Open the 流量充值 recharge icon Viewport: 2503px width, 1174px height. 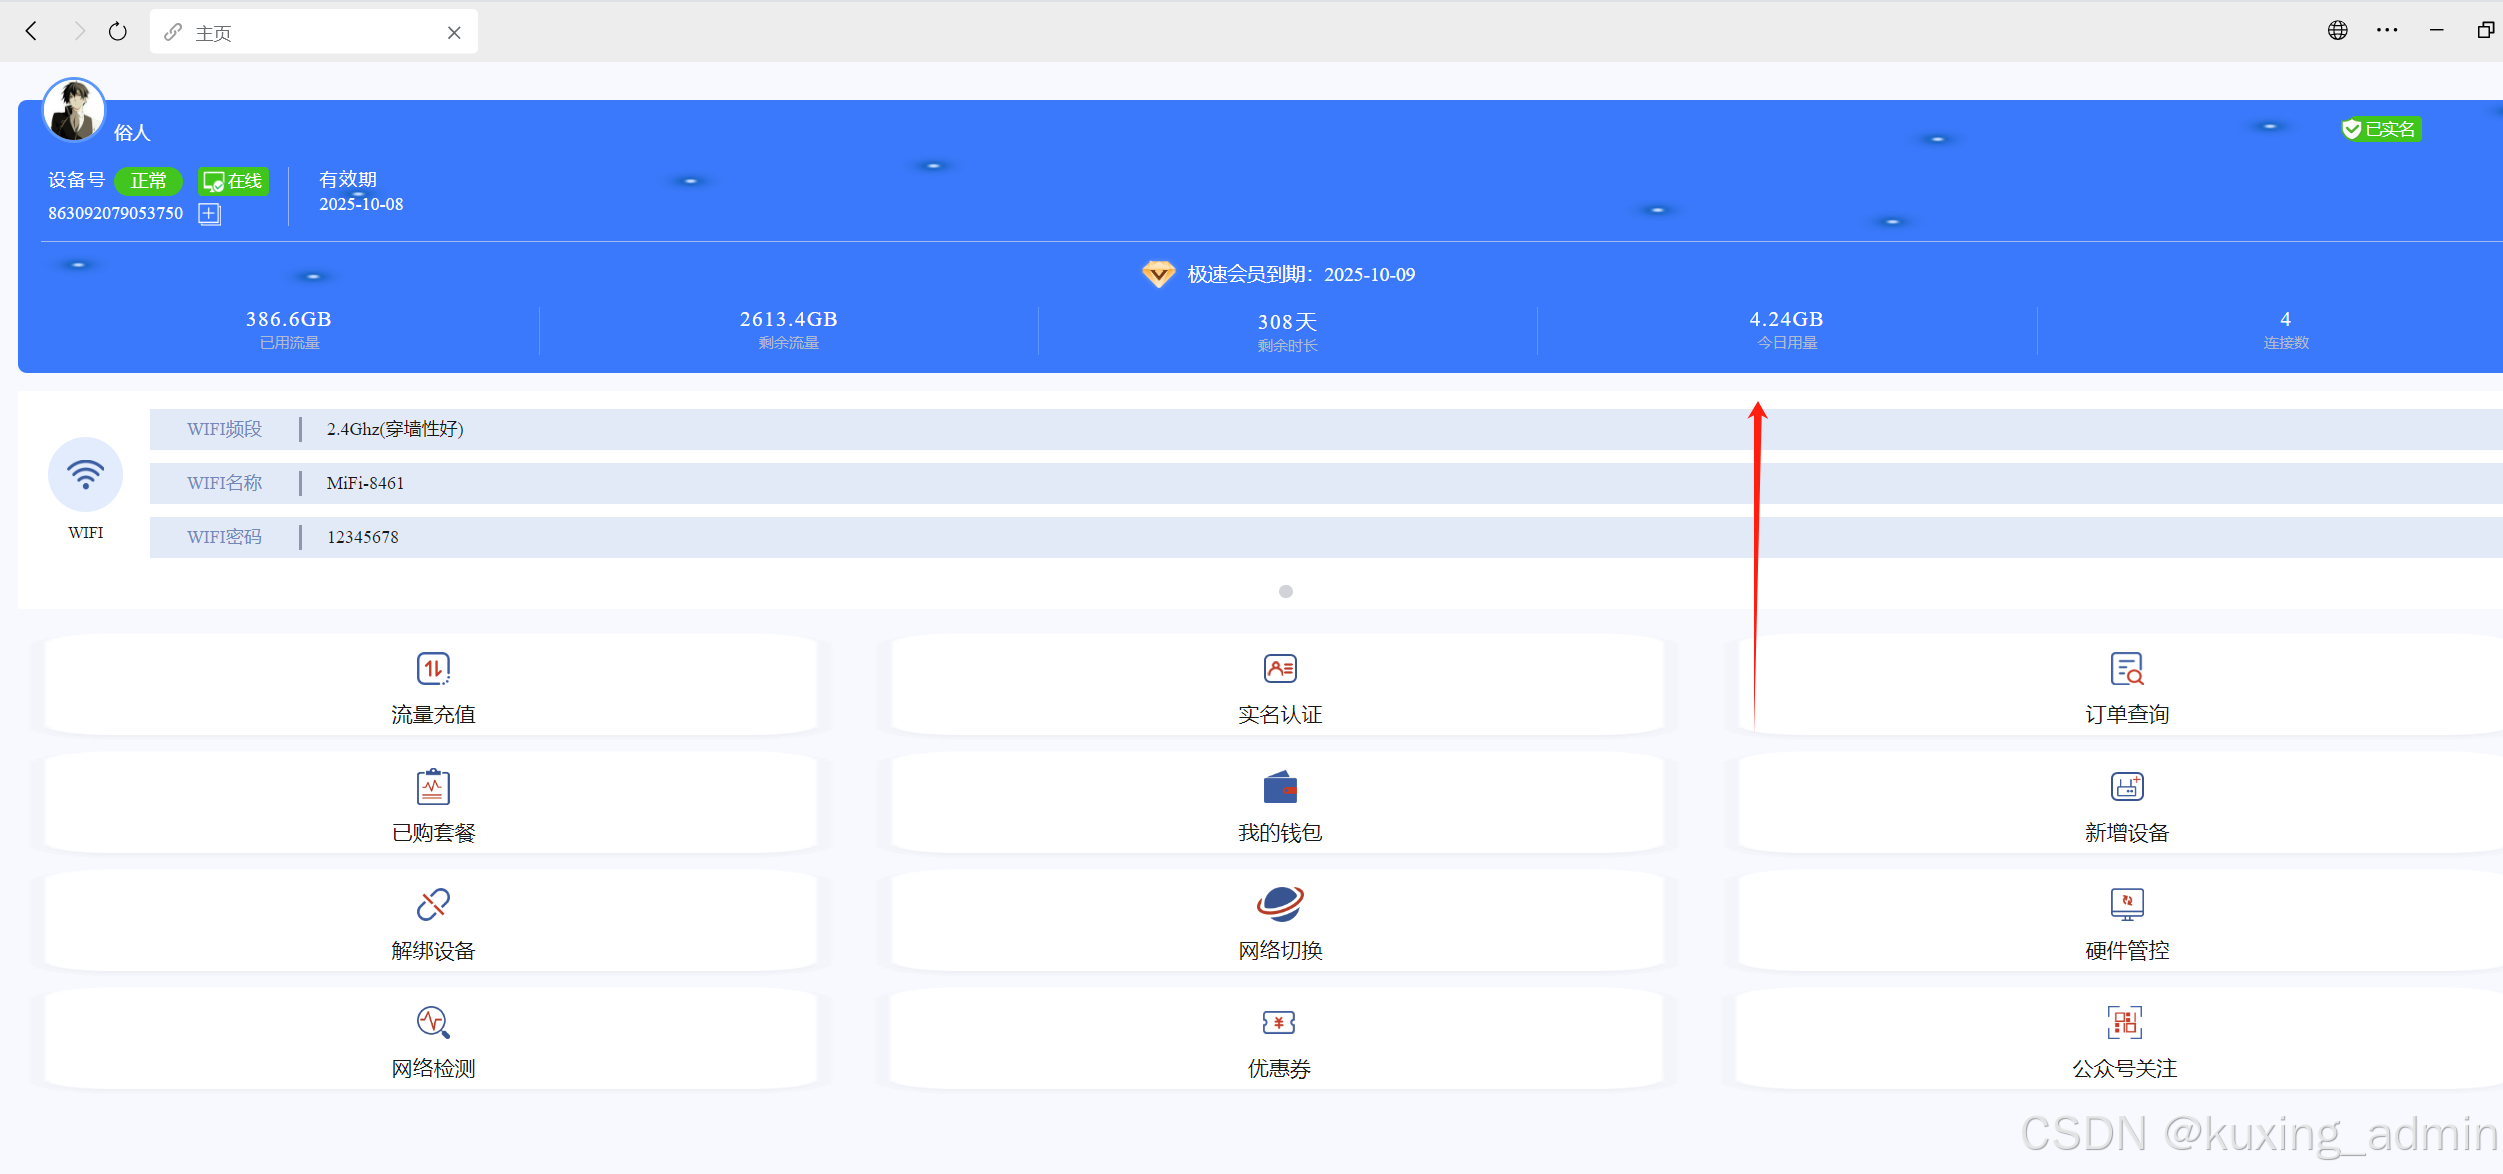click(x=433, y=669)
